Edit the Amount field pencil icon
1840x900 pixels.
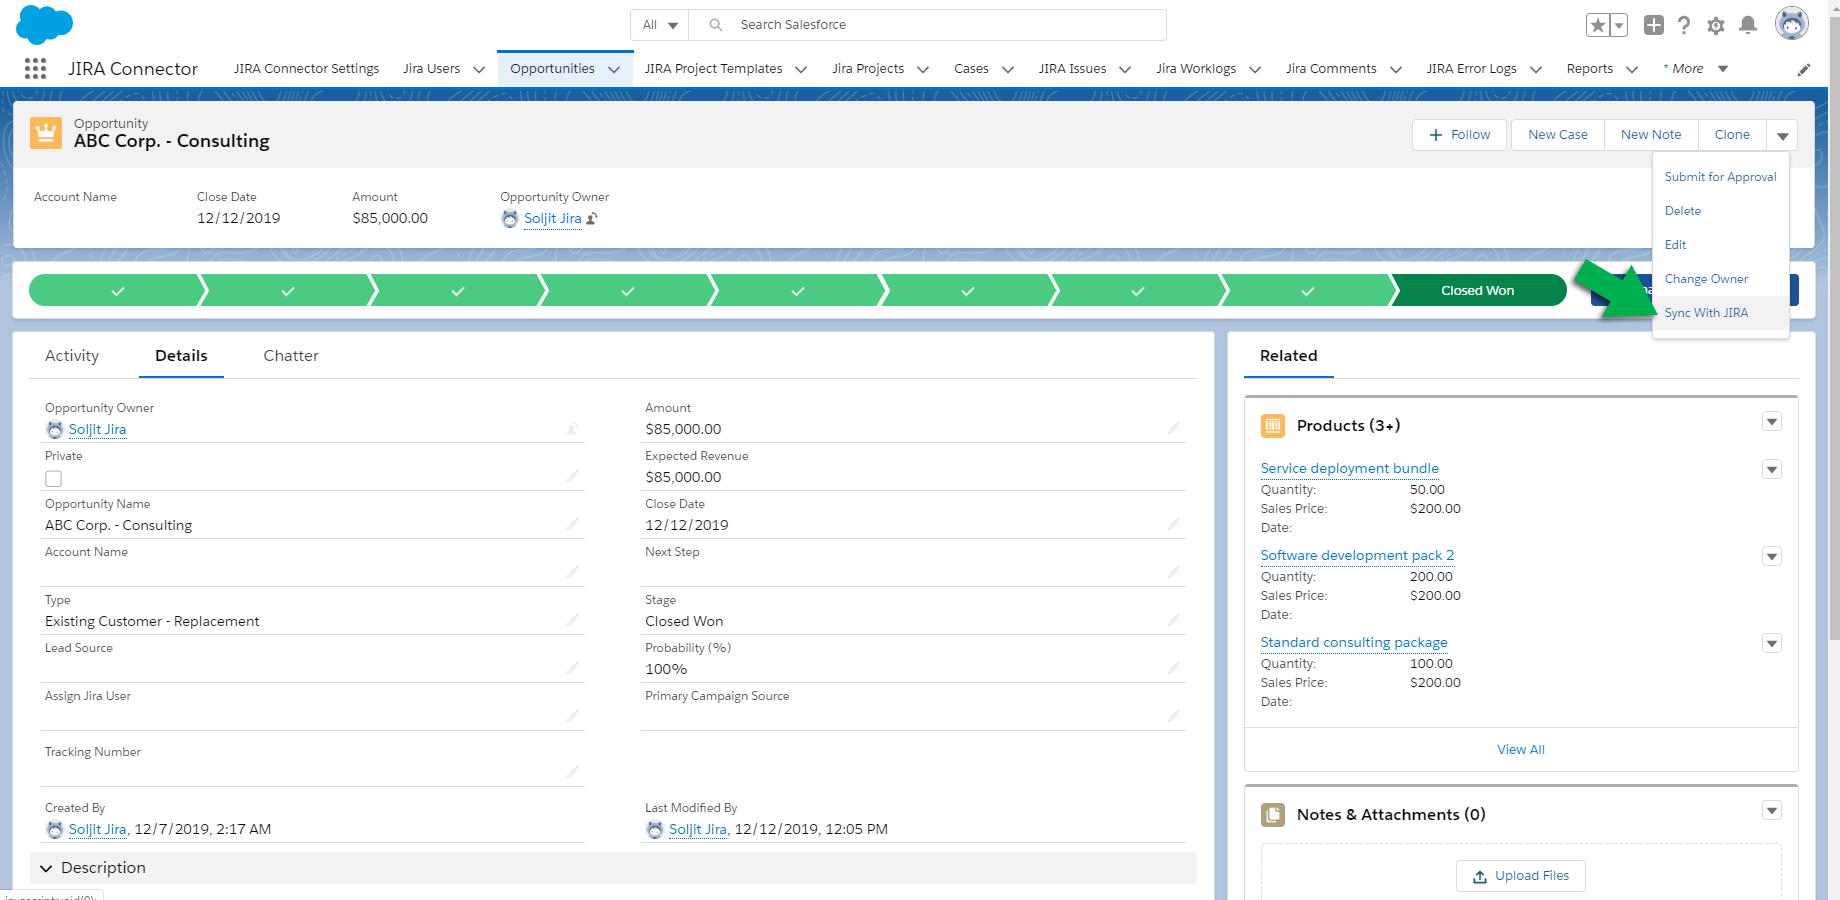pos(1174,428)
